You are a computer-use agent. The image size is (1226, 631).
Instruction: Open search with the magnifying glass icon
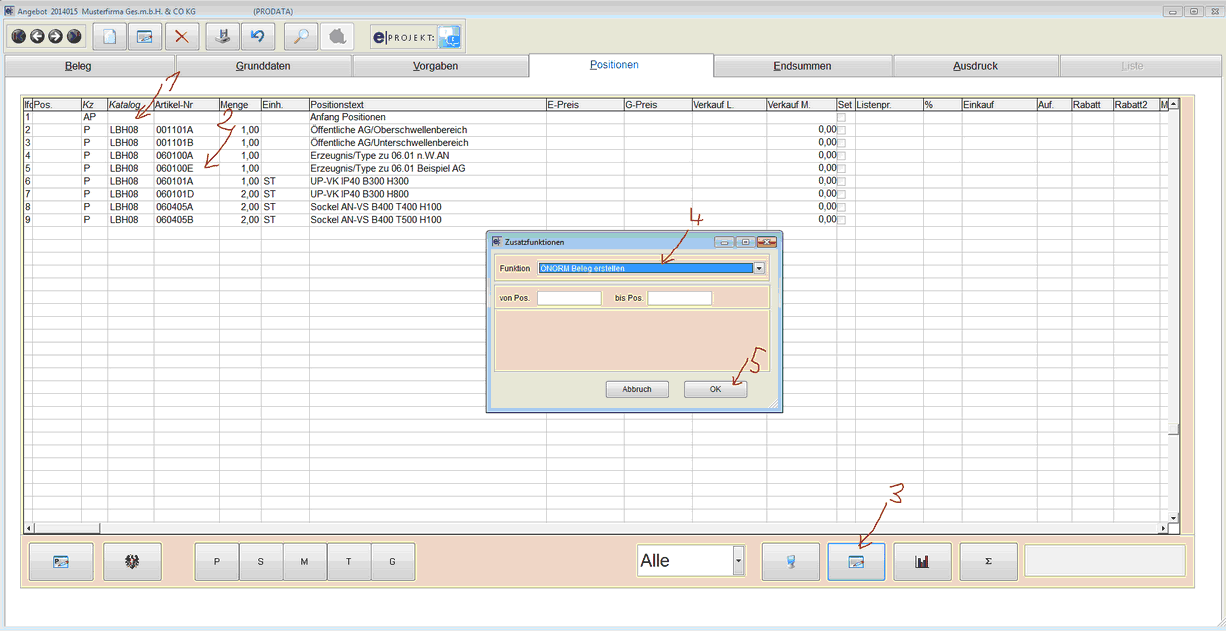coord(301,37)
